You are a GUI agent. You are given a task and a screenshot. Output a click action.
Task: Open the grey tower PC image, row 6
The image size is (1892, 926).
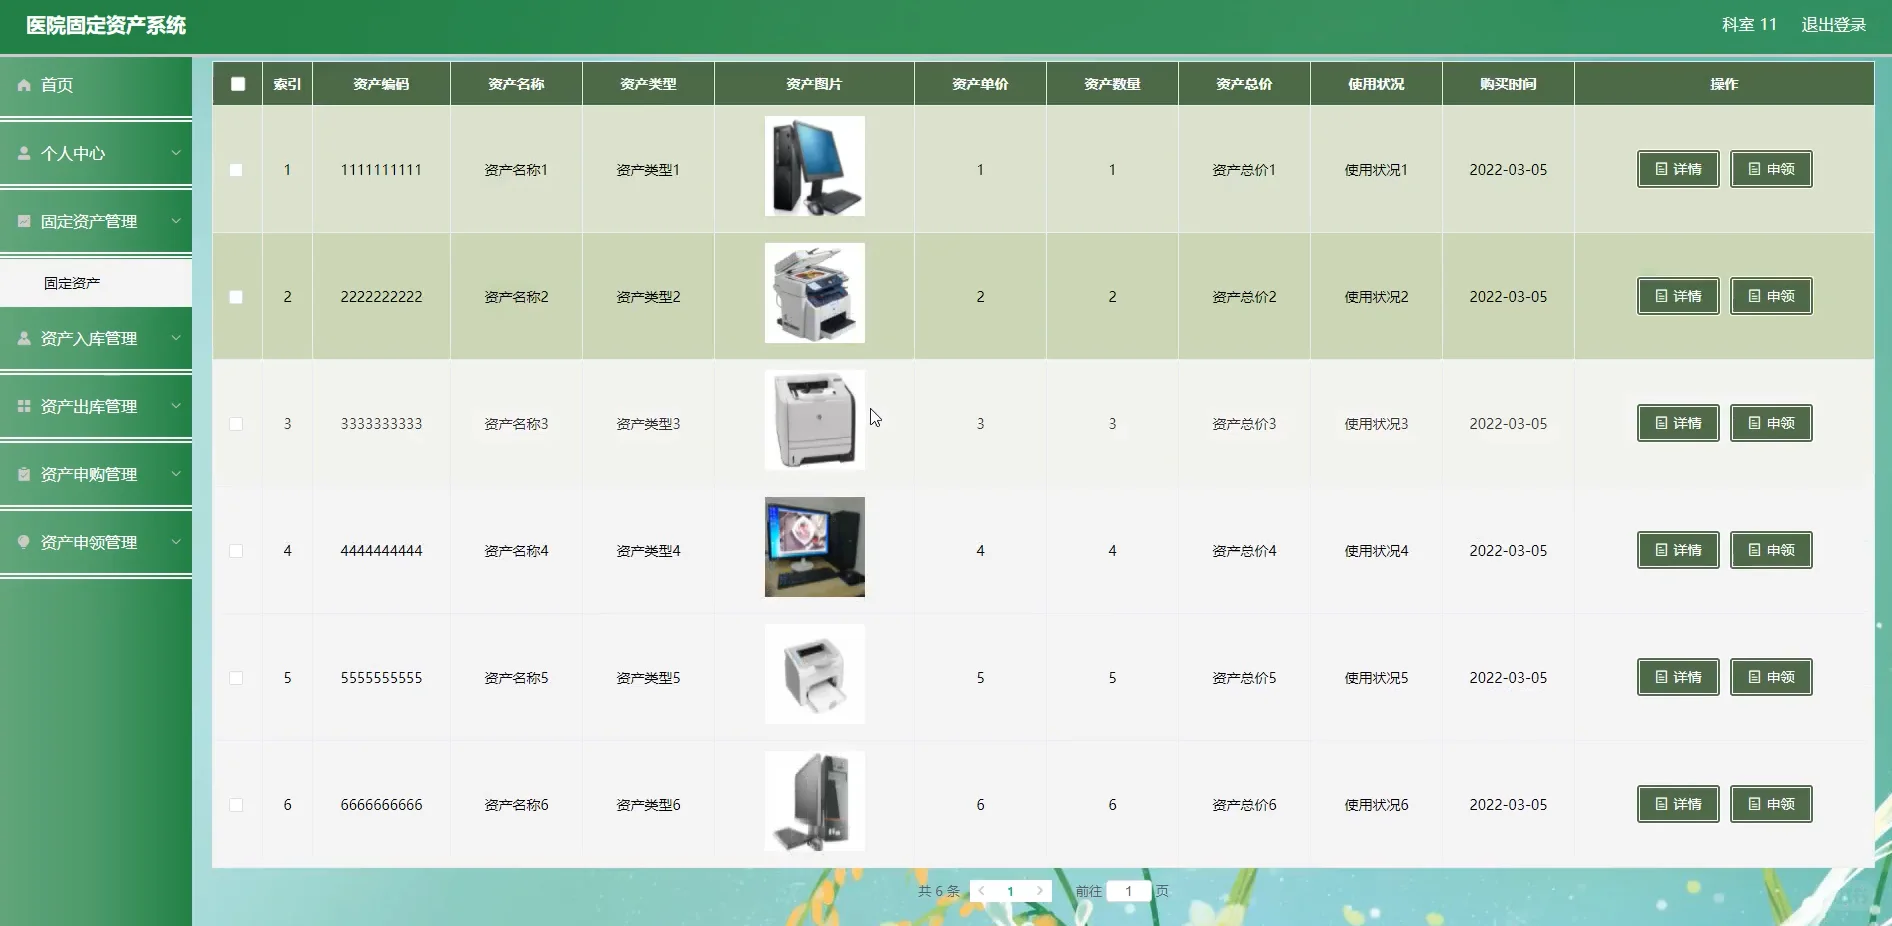point(815,801)
